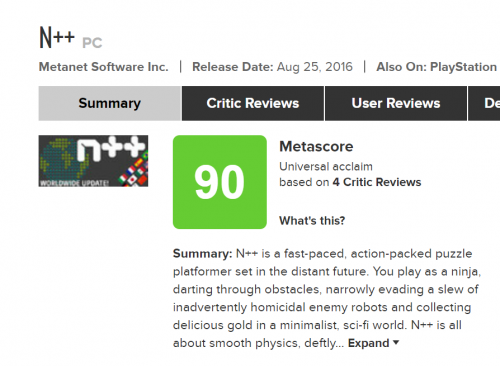Open the User Reviews tab
The image size is (500, 366).
(396, 103)
